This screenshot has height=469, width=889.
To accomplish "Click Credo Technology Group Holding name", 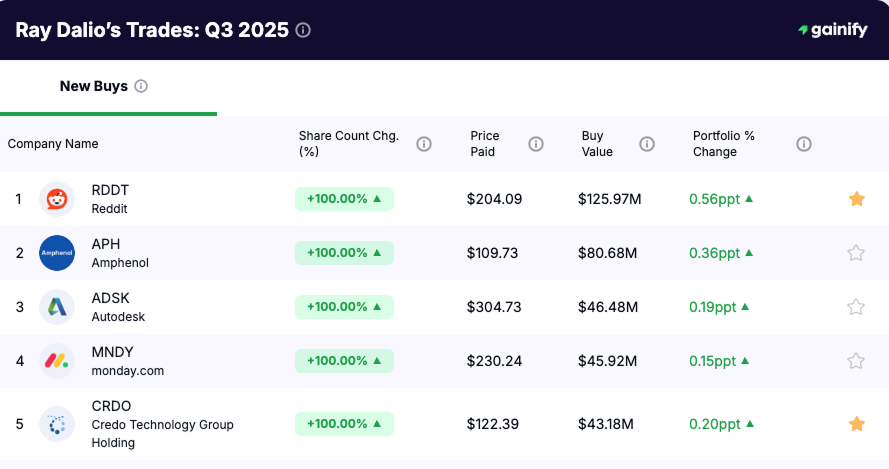I will pyautogui.click(x=163, y=433).
